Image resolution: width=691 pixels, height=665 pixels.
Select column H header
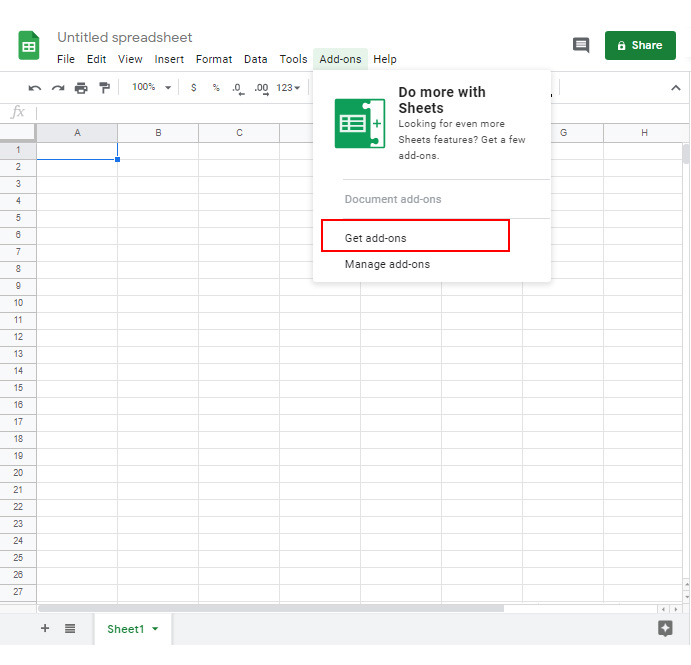point(644,133)
